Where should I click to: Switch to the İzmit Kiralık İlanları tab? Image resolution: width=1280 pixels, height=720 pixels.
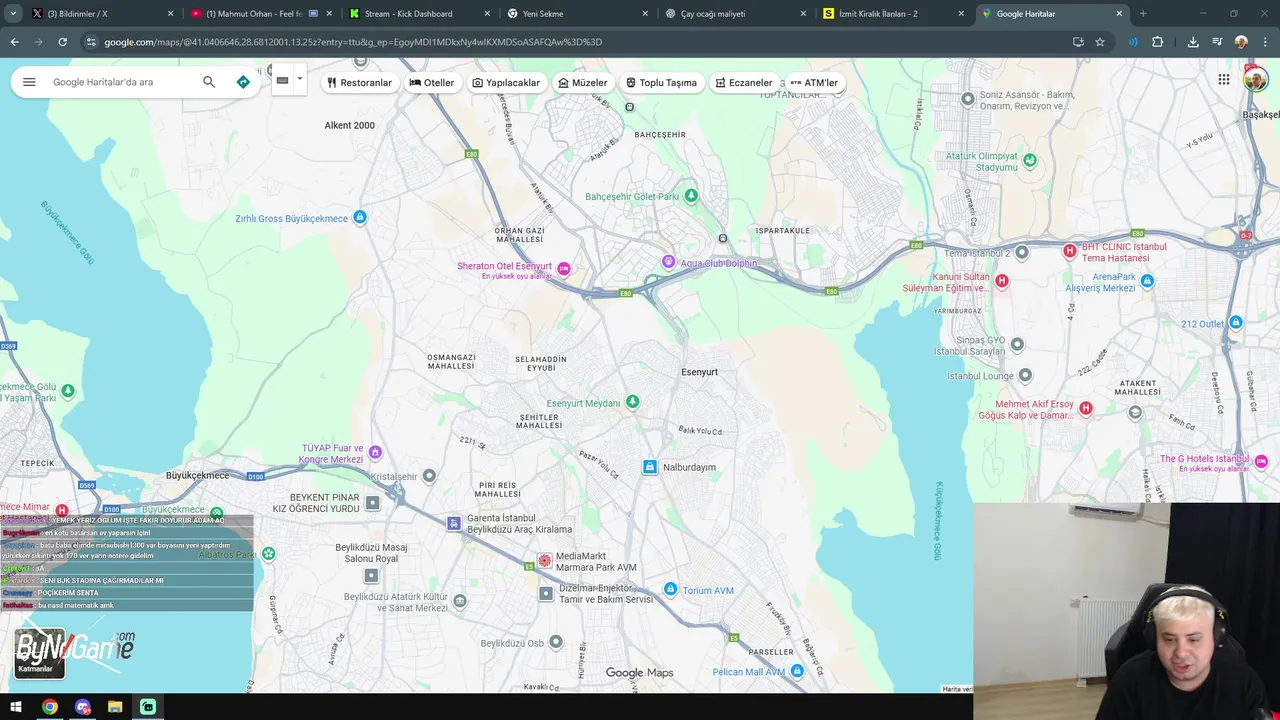(x=894, y=14)
